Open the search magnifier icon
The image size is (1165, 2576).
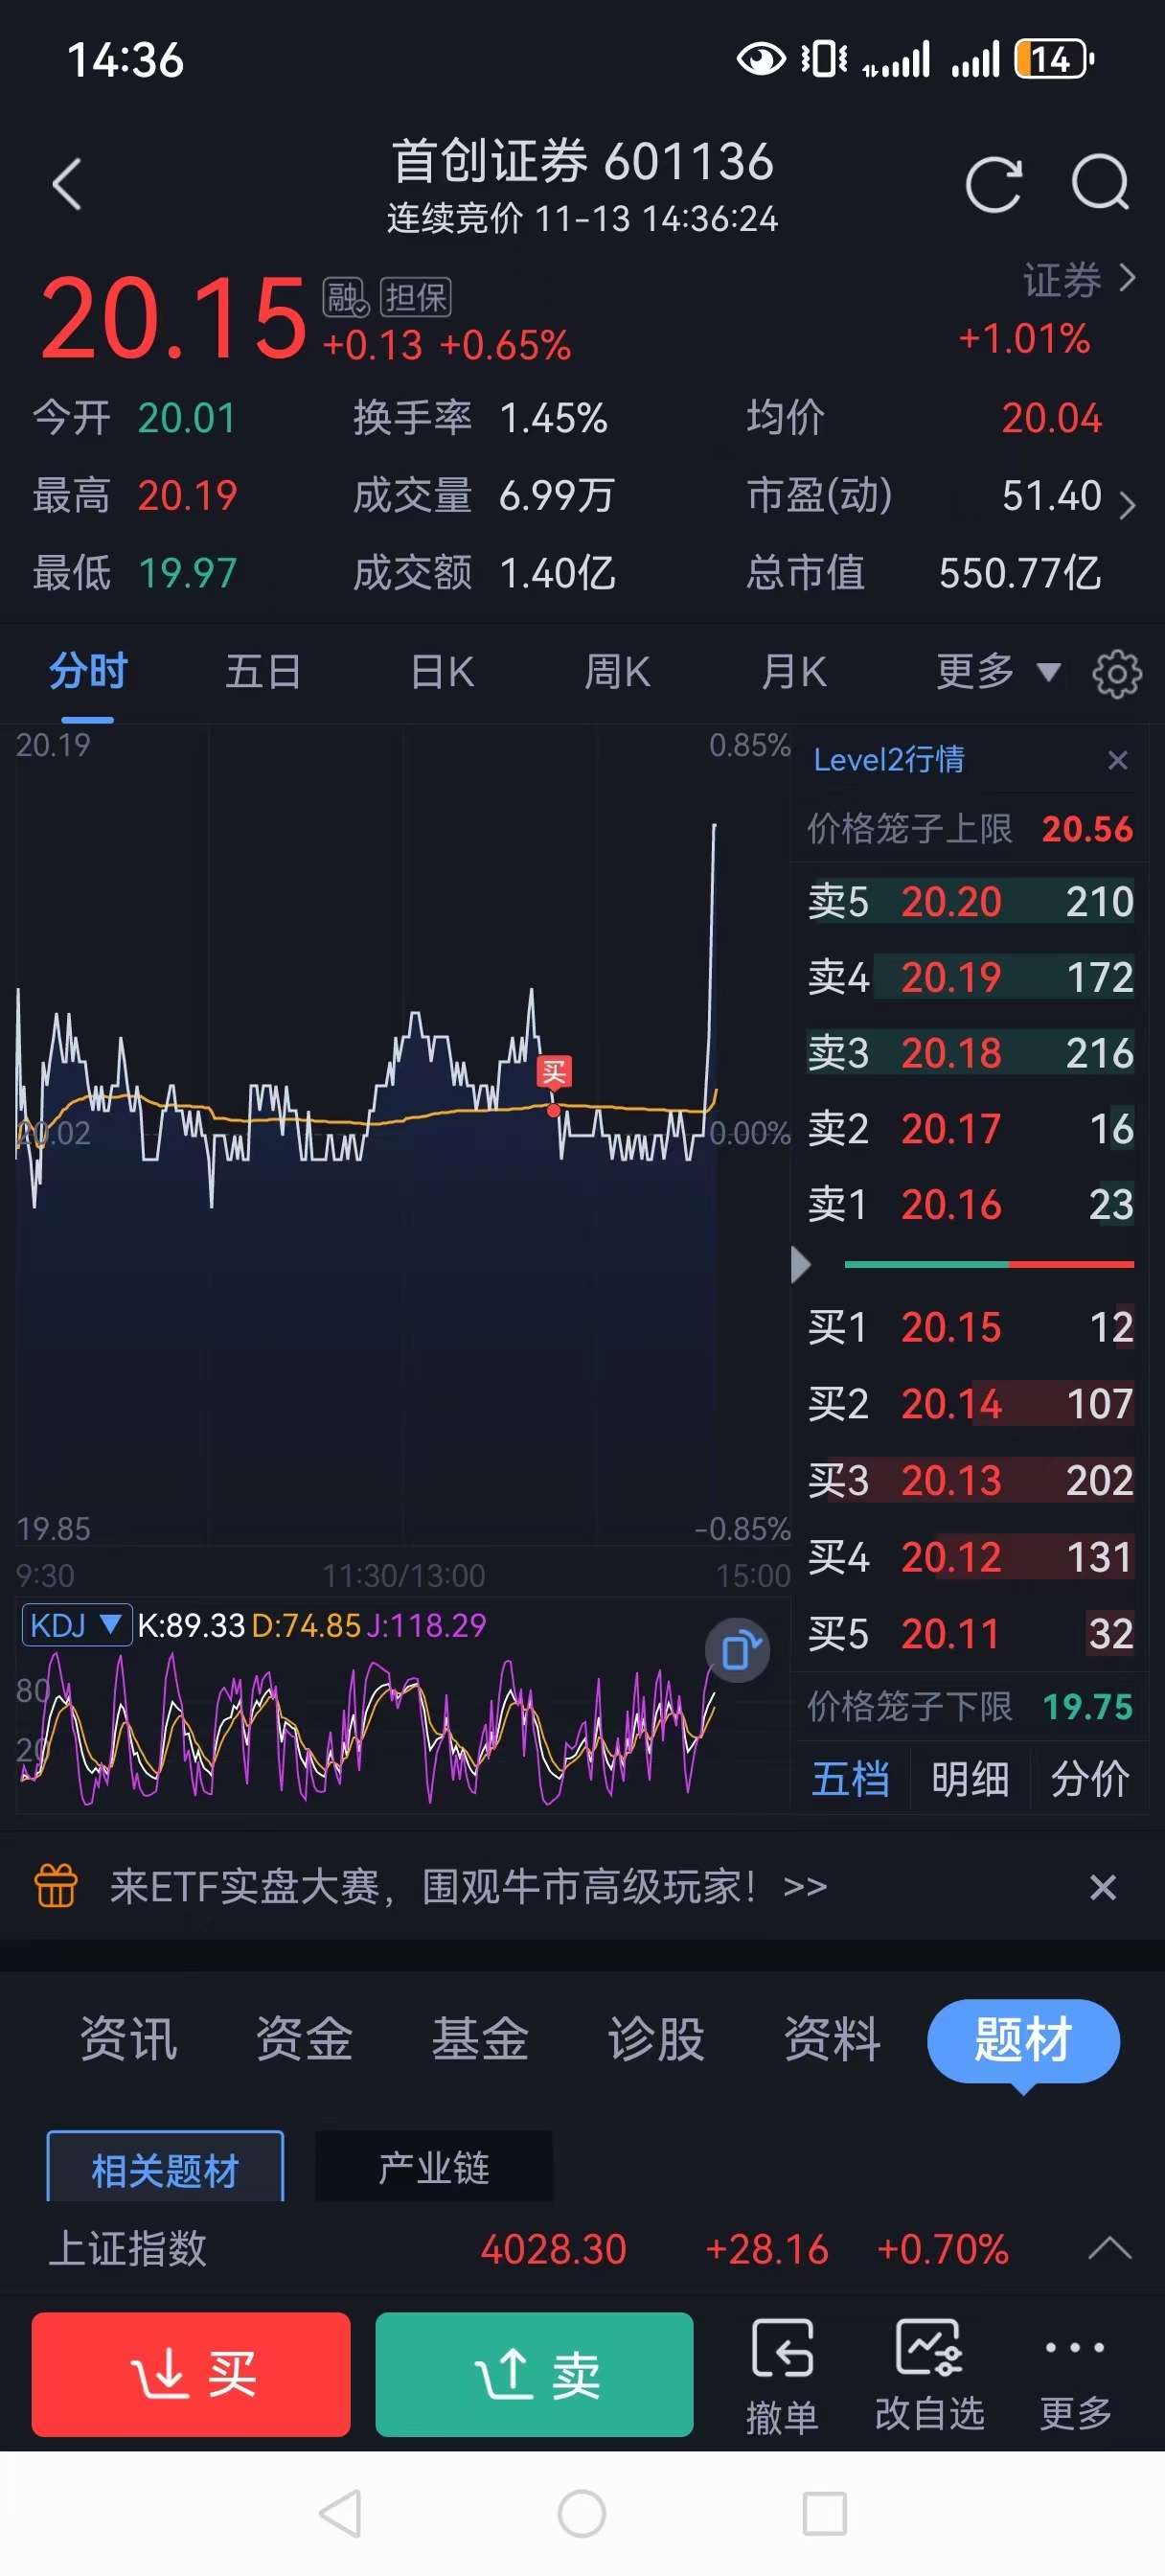(x=1100, y=183)
